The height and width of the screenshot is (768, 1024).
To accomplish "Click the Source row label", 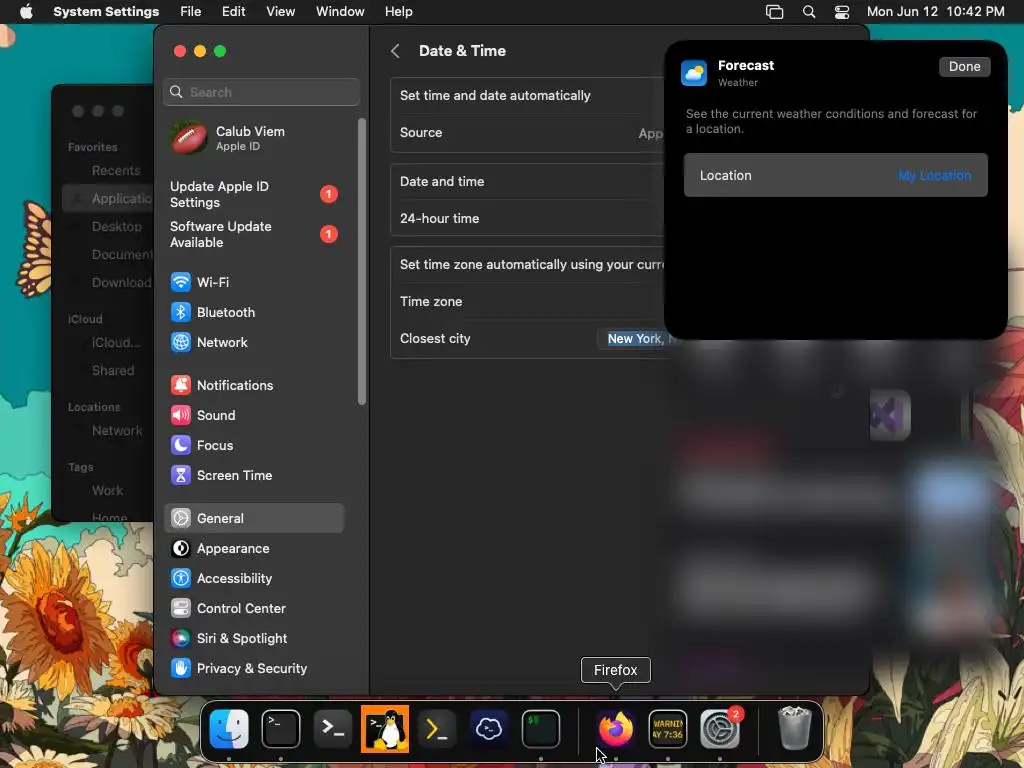I will 421,133.
